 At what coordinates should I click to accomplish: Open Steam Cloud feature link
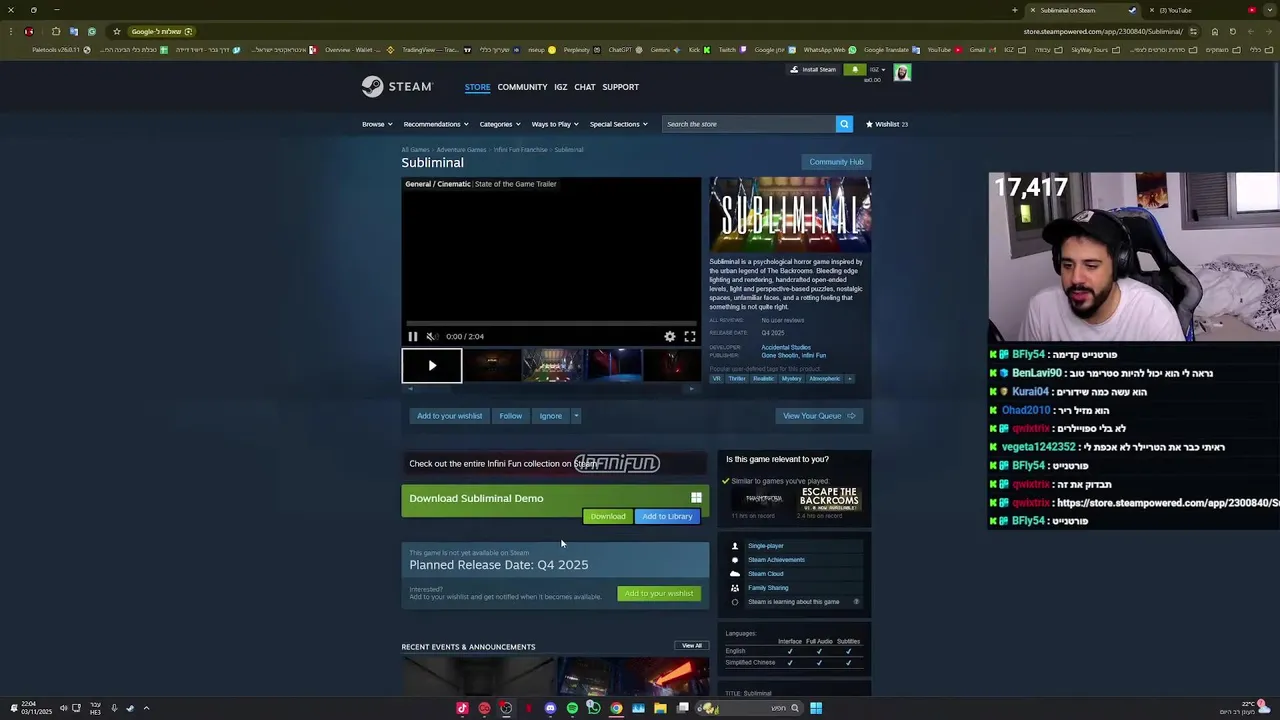(x=766, y=574)
